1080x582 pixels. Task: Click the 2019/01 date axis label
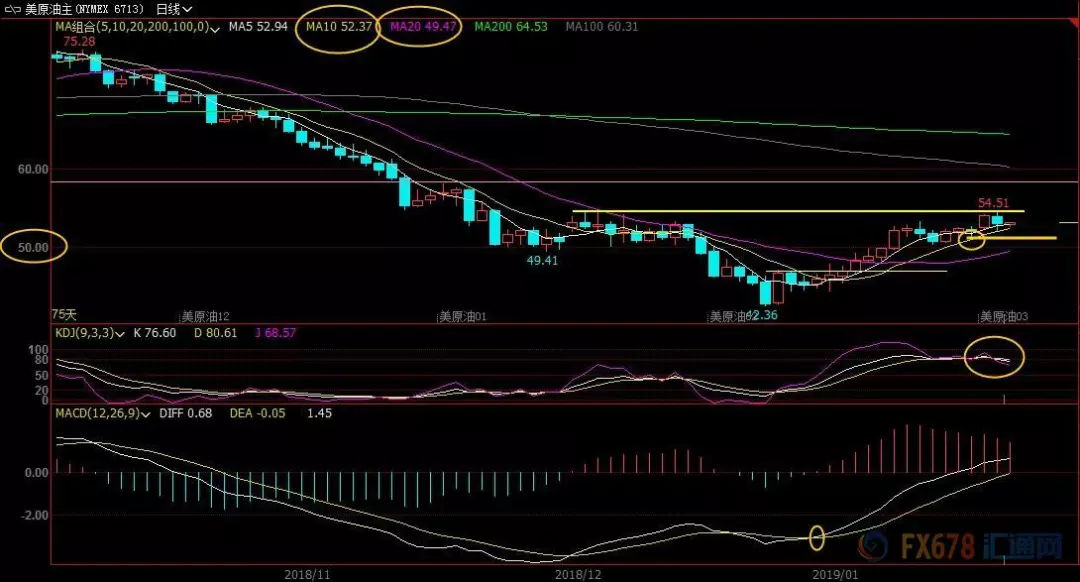(835, 574)
